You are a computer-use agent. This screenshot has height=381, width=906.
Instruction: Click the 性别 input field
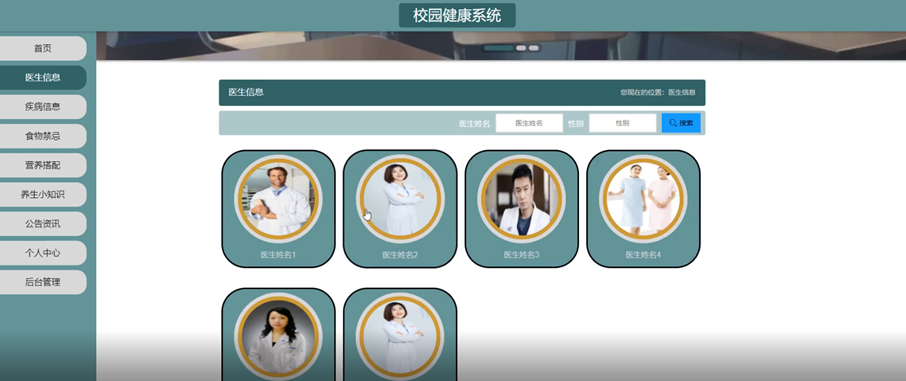pyautogui.click(x=622, y=123)
